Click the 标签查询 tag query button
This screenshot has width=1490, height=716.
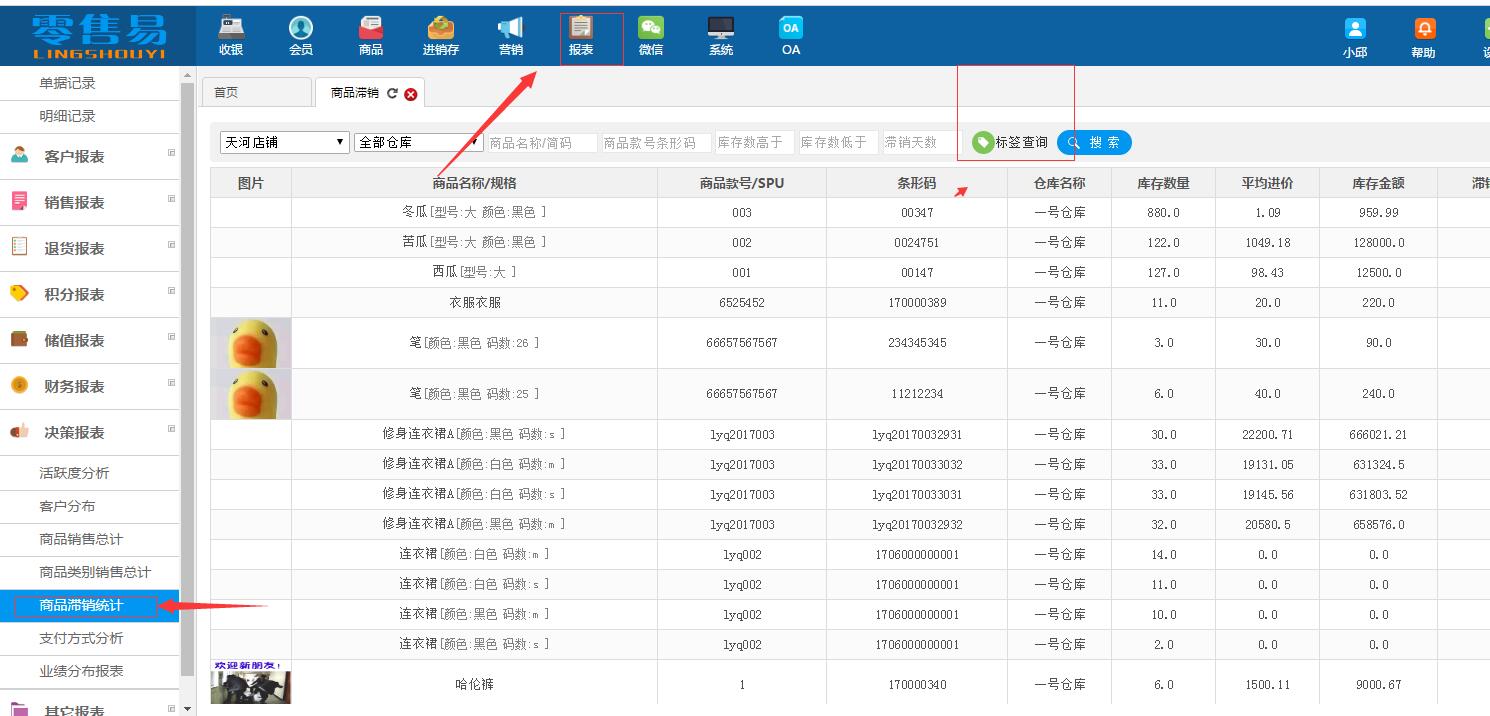pyautogui.click(x=1008, y=141)
